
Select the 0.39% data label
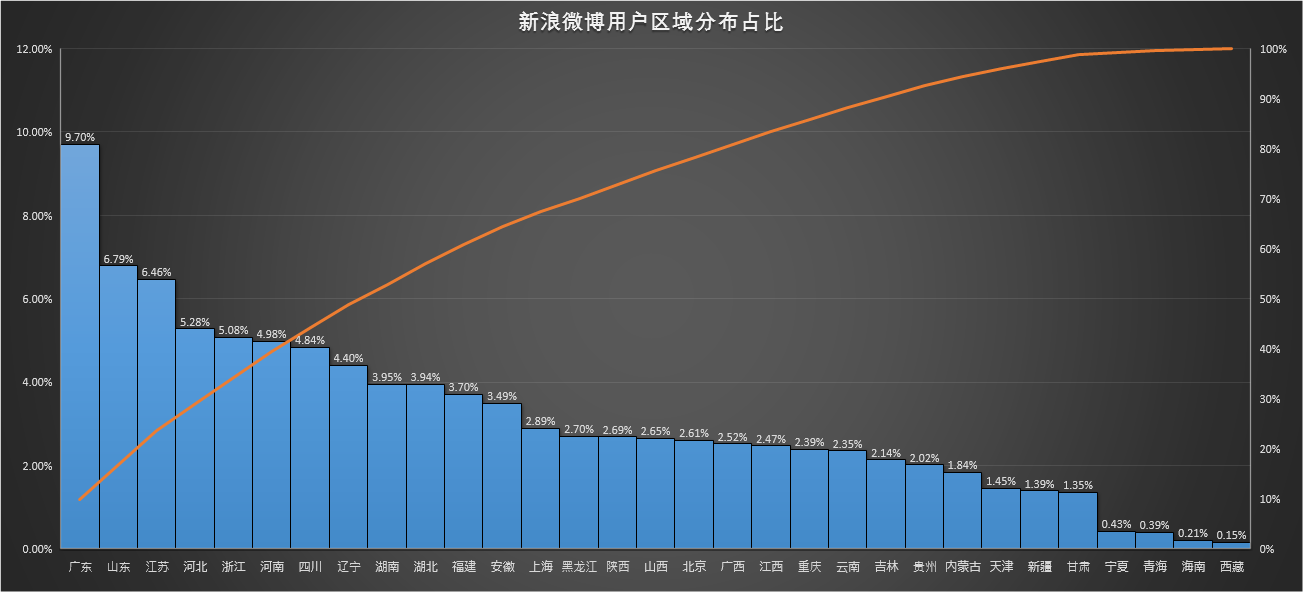pyautogui.click(x=1155, y=526)
